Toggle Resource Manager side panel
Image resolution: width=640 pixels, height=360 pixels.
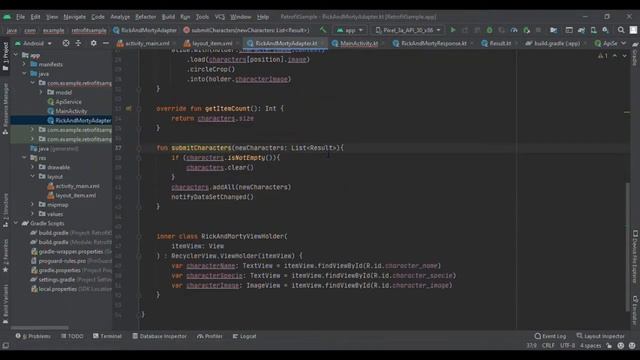click(5, 109)
